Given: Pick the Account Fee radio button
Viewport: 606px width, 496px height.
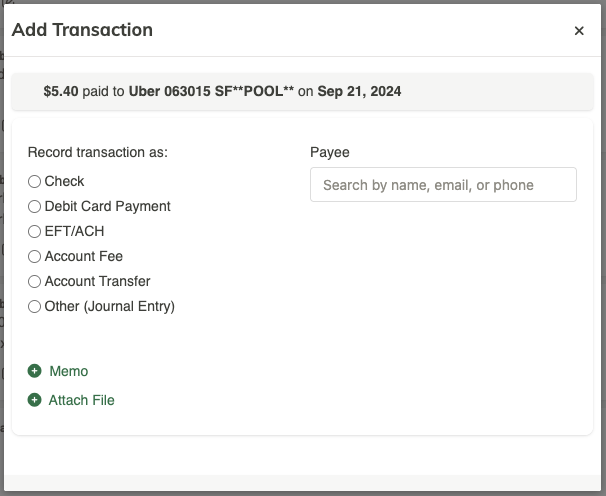Looking at the screenshot, I should (34, 256).
